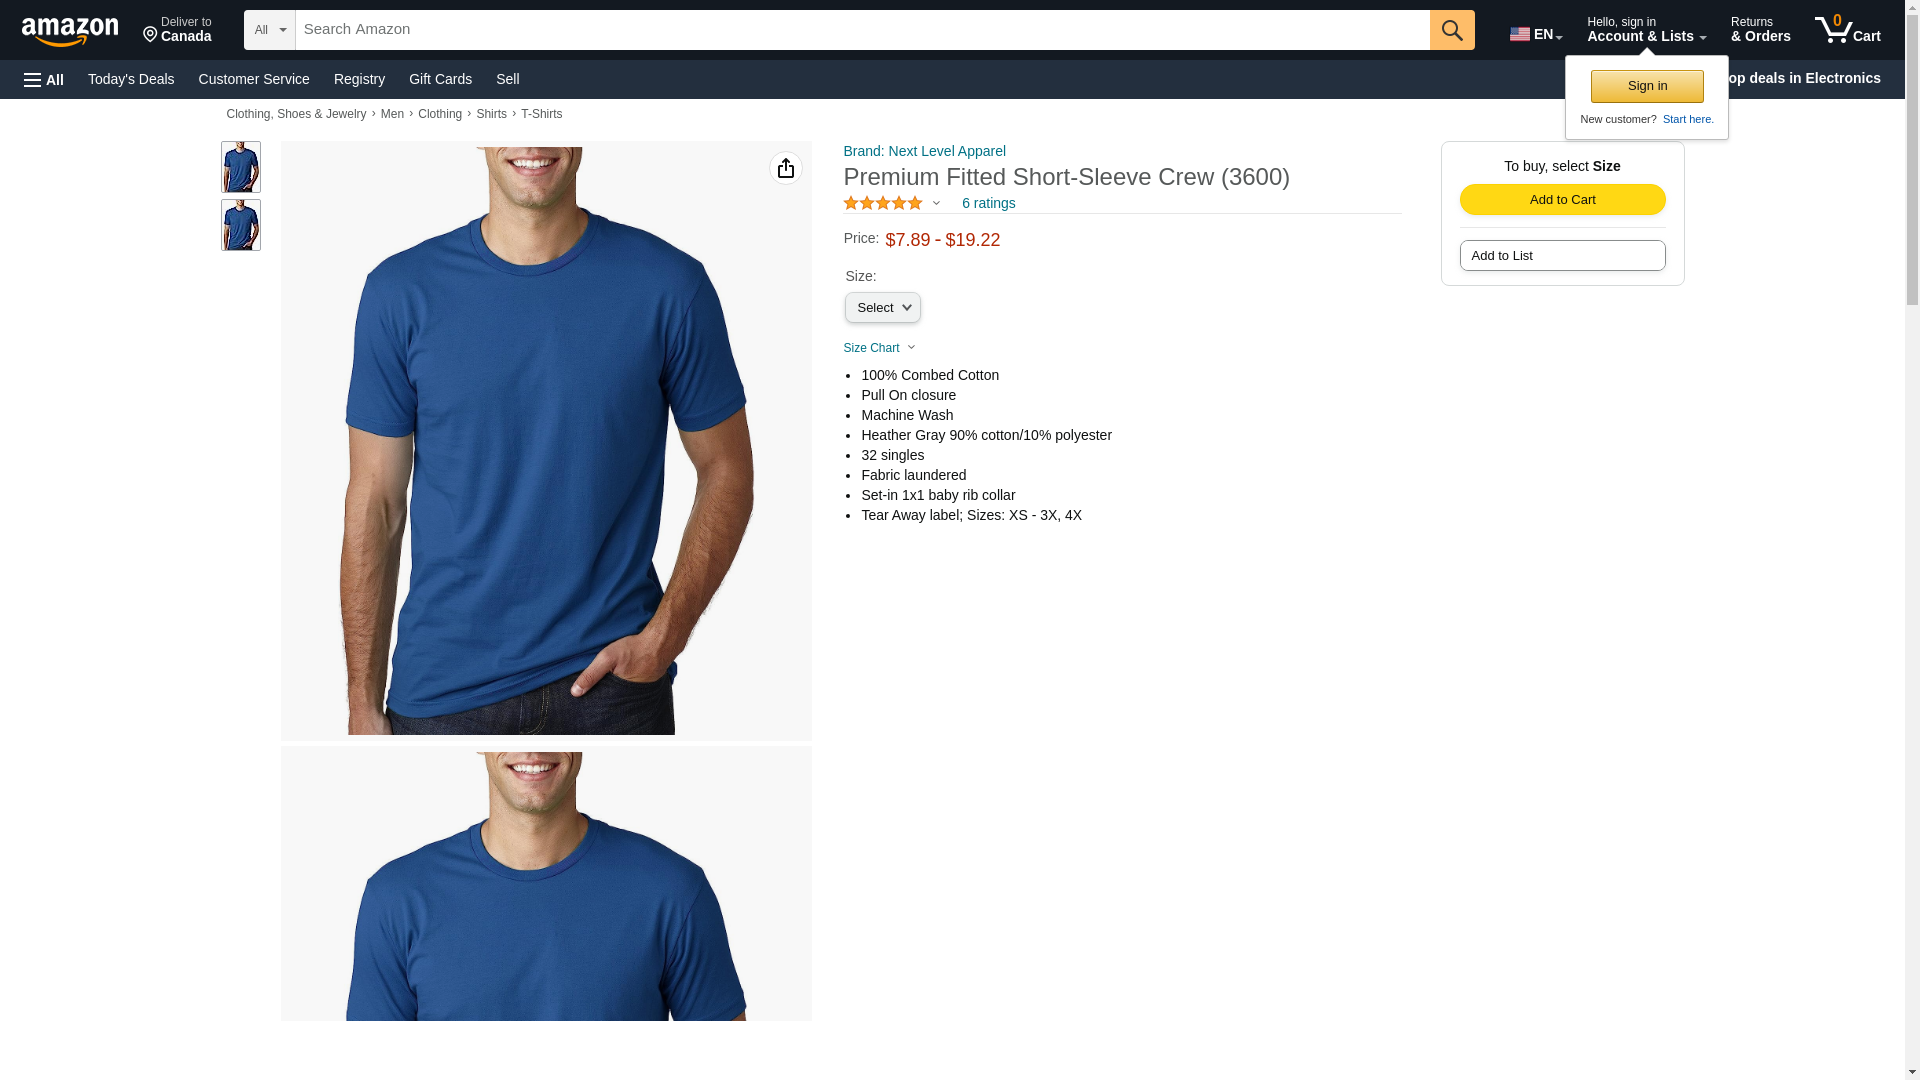This screenshot has height=1080, width=1920.
Task: Open the All hamburger menu
Action: 44,80
